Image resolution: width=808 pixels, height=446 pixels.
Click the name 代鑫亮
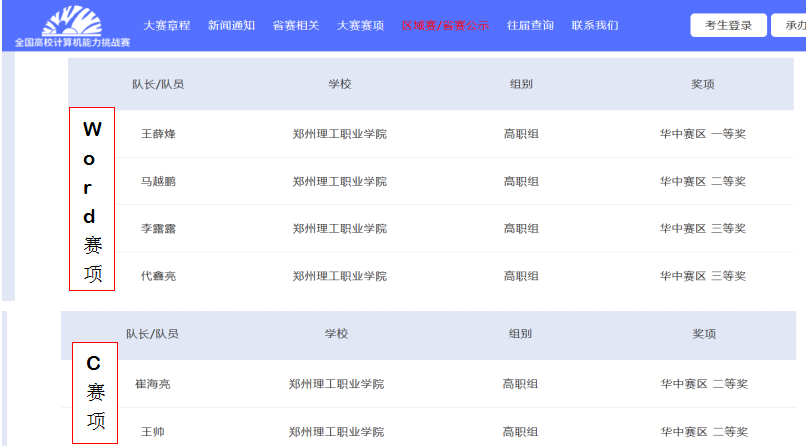pos(158,276)
